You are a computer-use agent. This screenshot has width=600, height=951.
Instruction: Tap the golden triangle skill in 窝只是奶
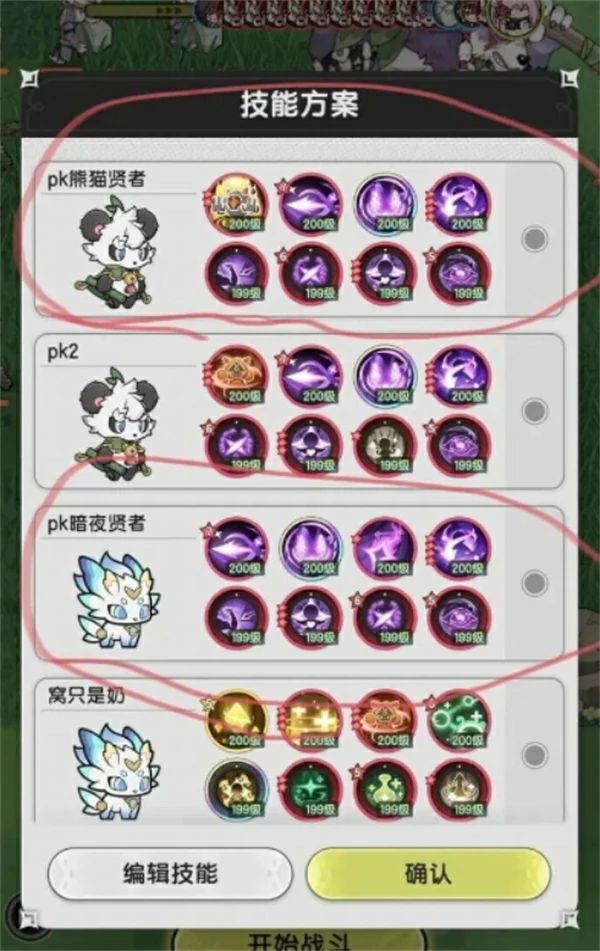pyautogui.click(x=236, y=722)
